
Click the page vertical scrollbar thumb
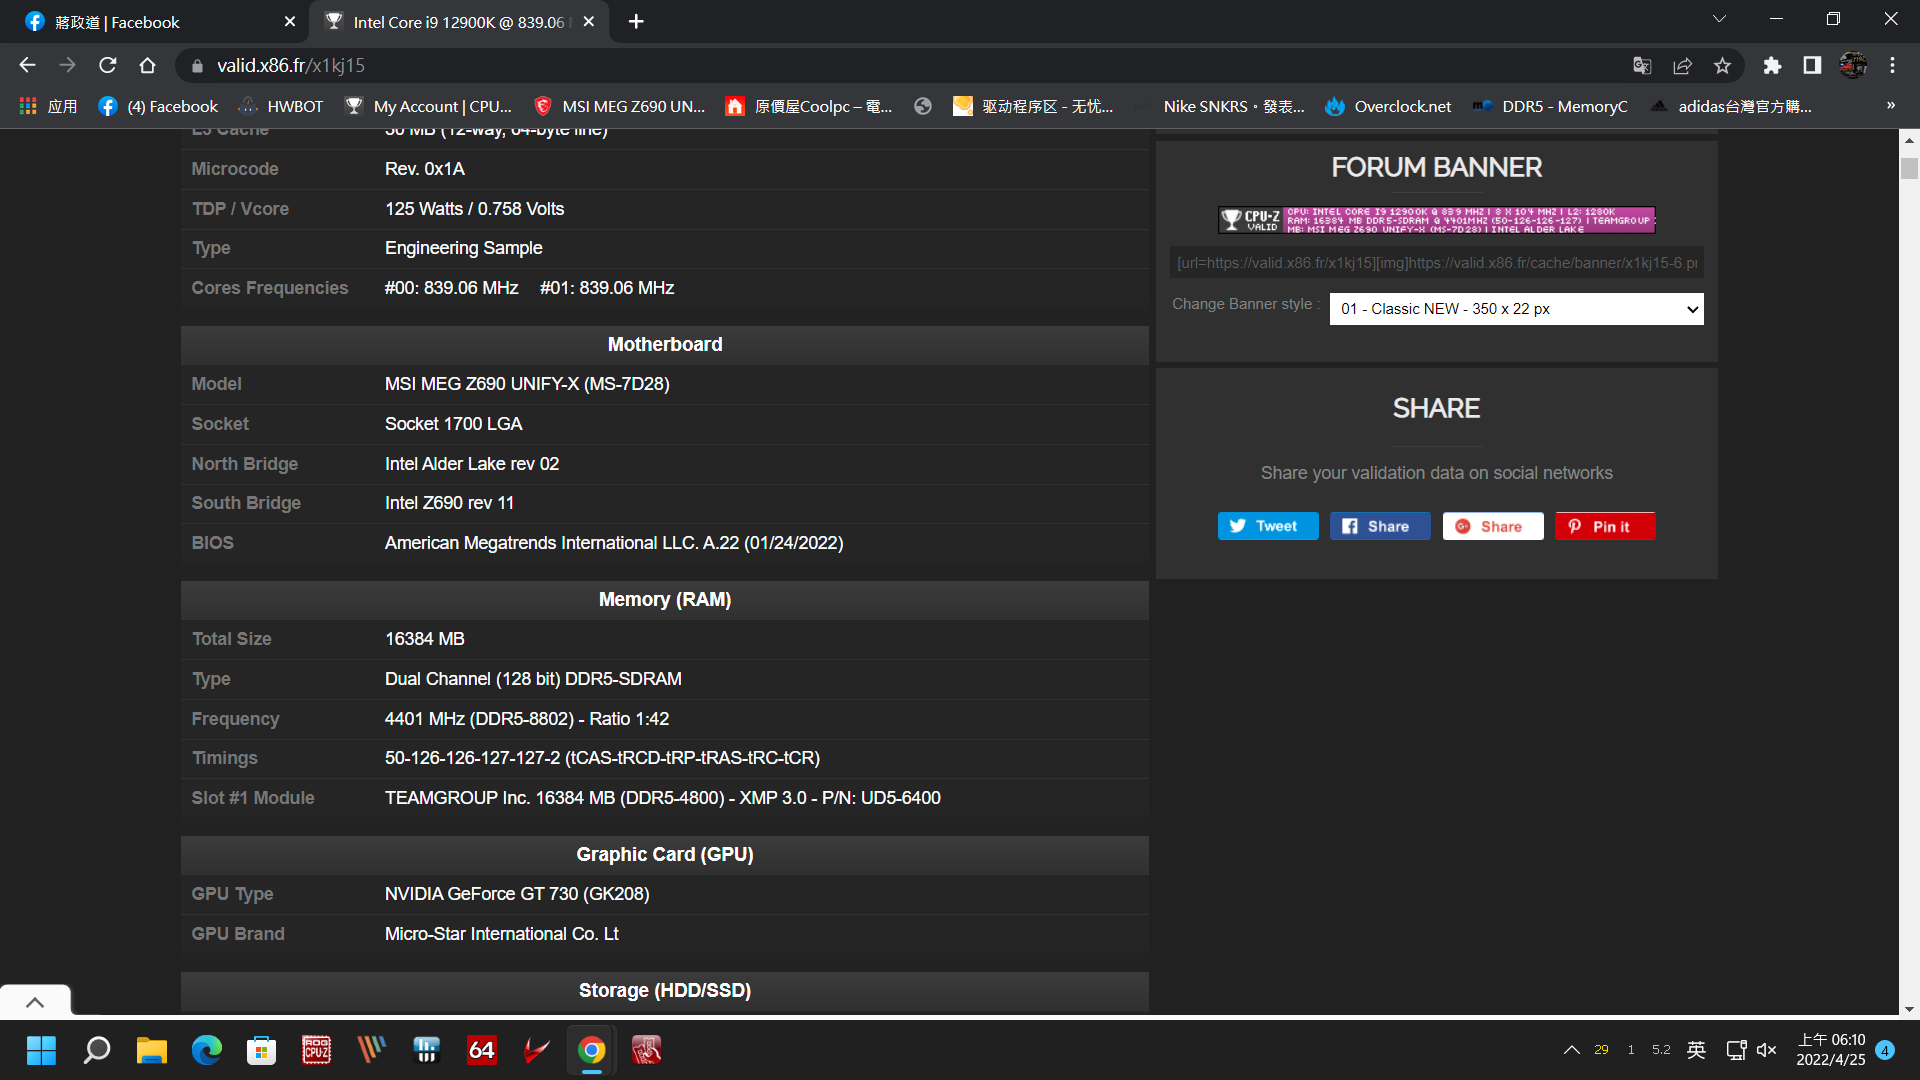pyautogui.click(x=1909, y=168)
